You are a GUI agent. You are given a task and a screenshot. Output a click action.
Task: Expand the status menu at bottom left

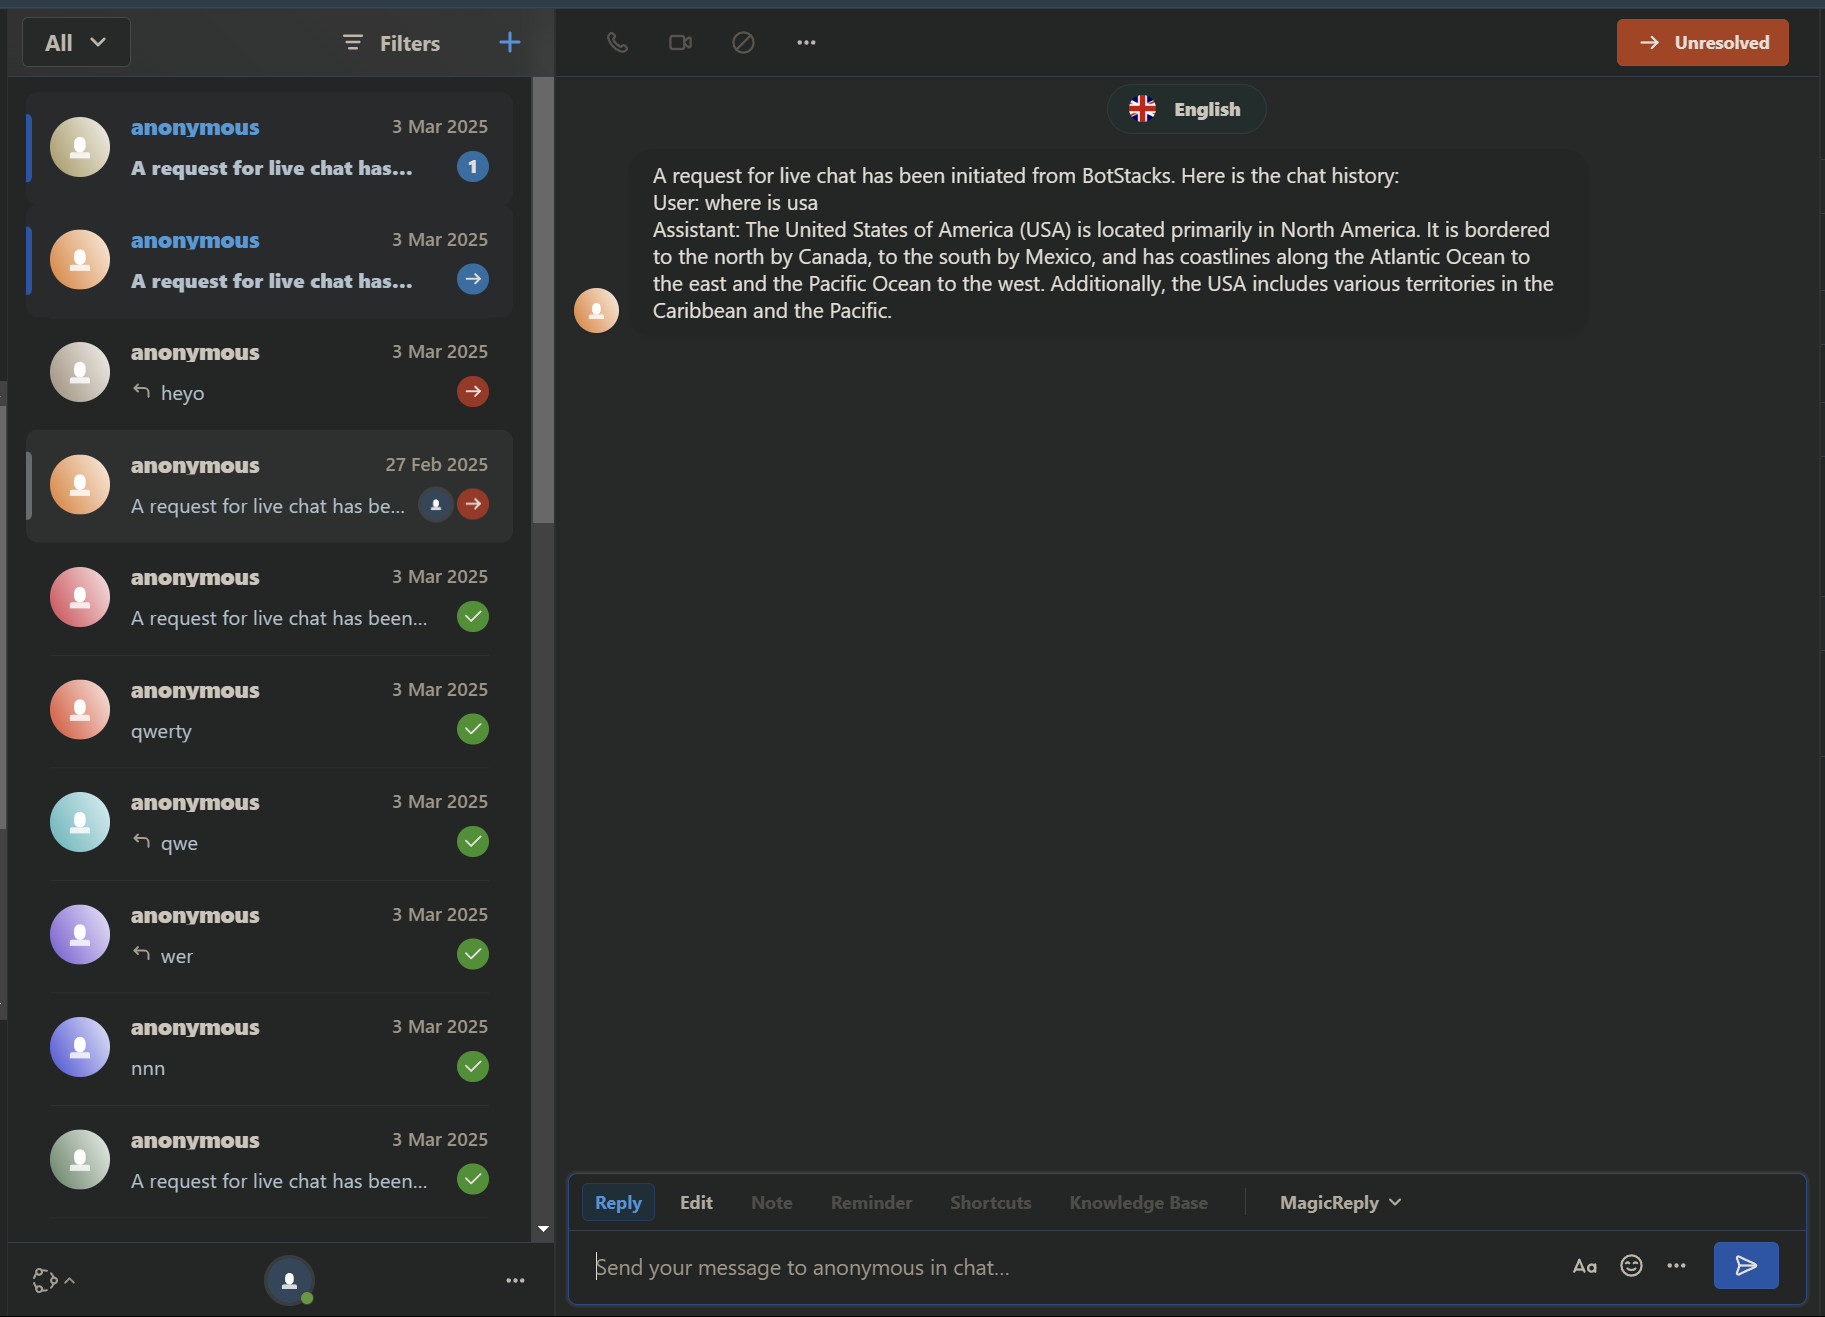53,1280
